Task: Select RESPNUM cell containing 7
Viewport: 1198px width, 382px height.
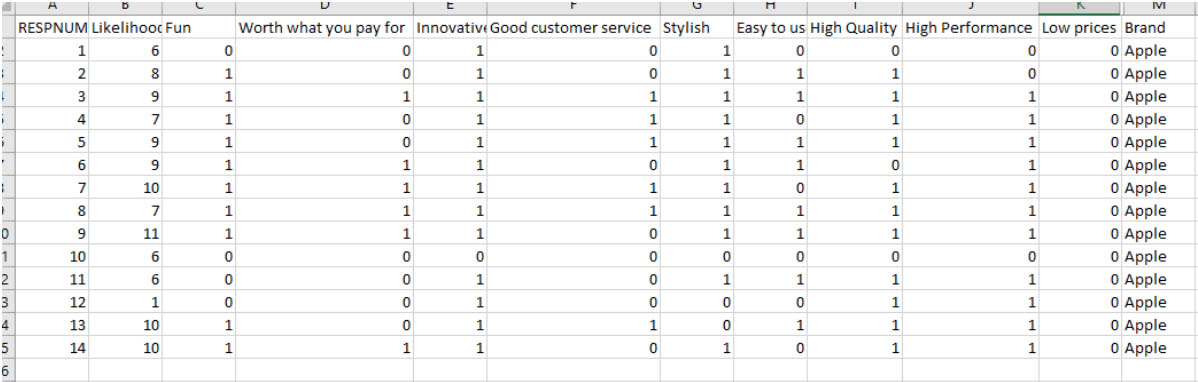Action: (52, 188)
